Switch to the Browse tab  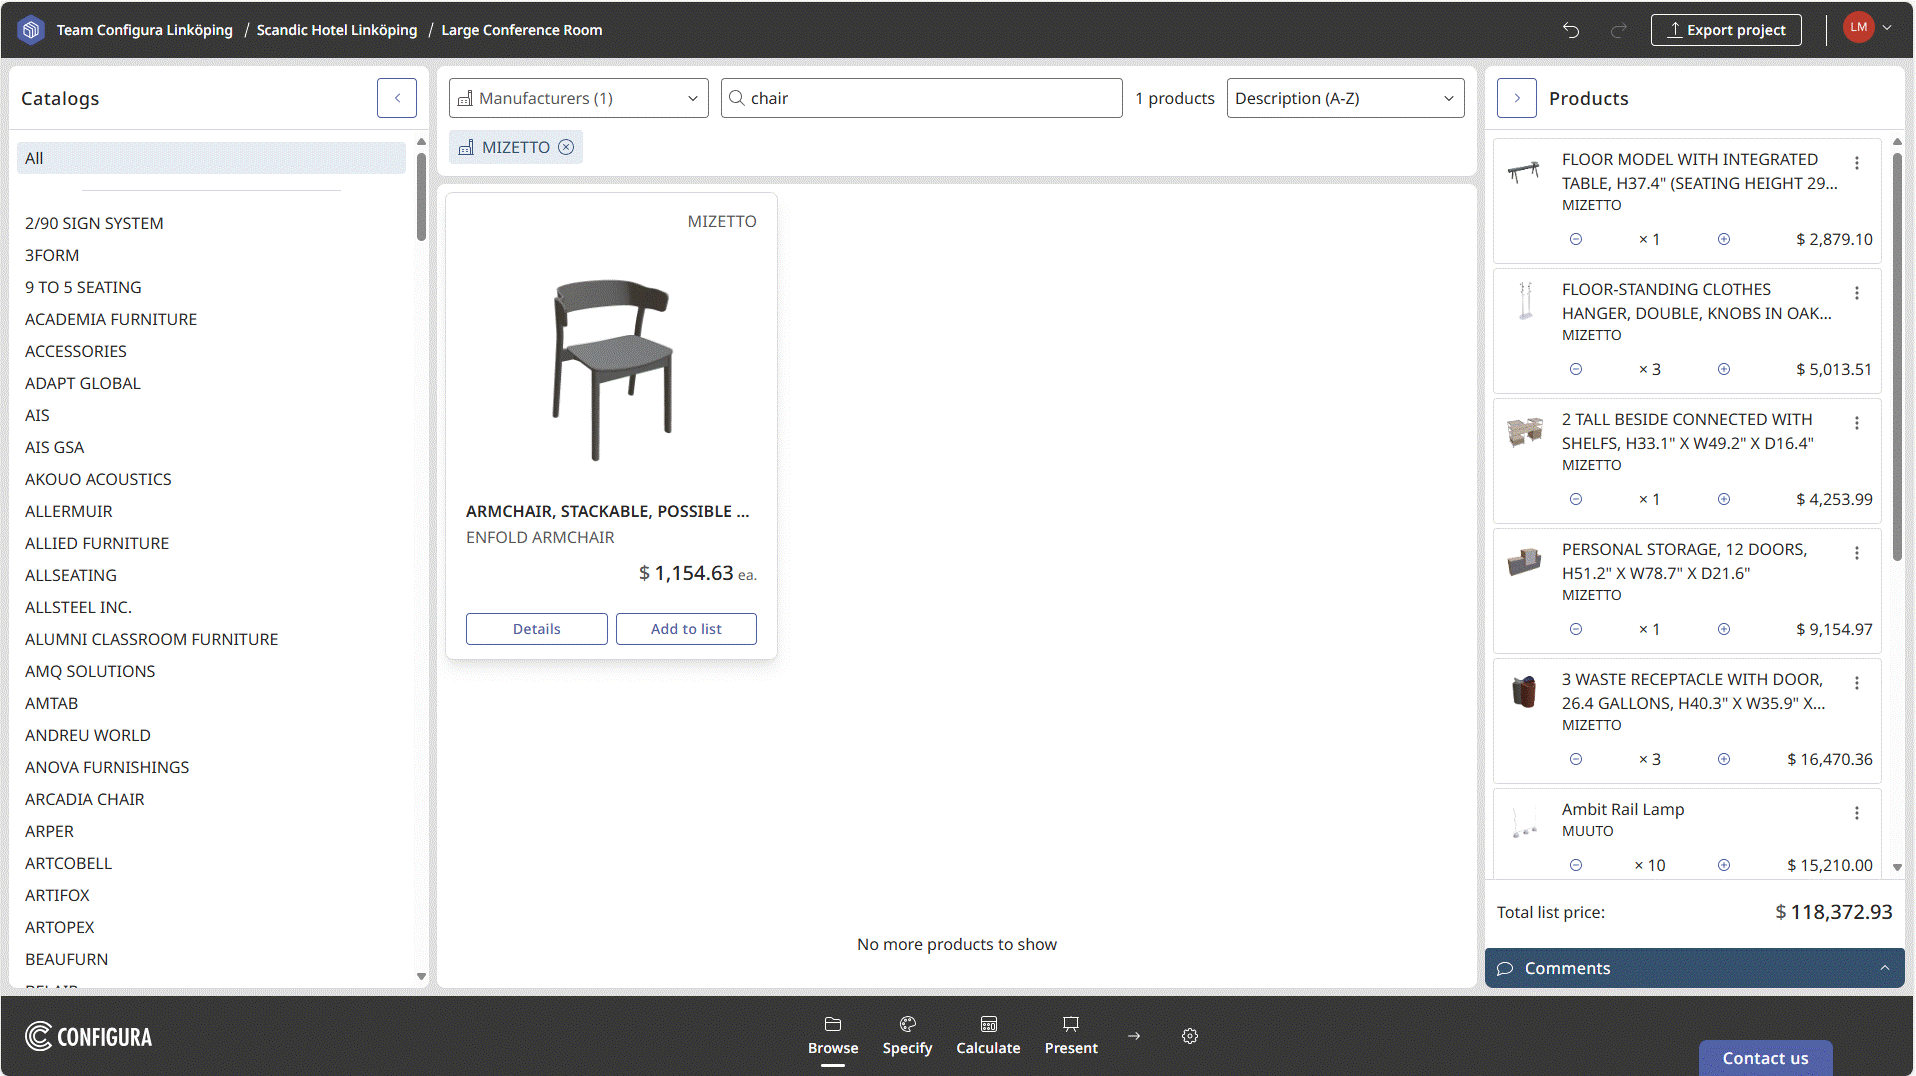pos(833,1036)
